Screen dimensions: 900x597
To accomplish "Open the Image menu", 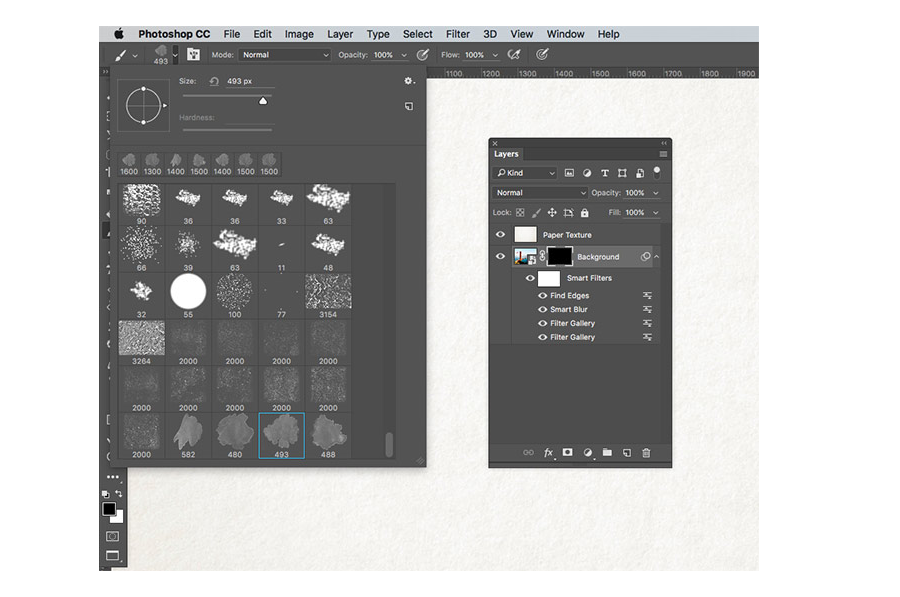I will click(x=299, y=34).
